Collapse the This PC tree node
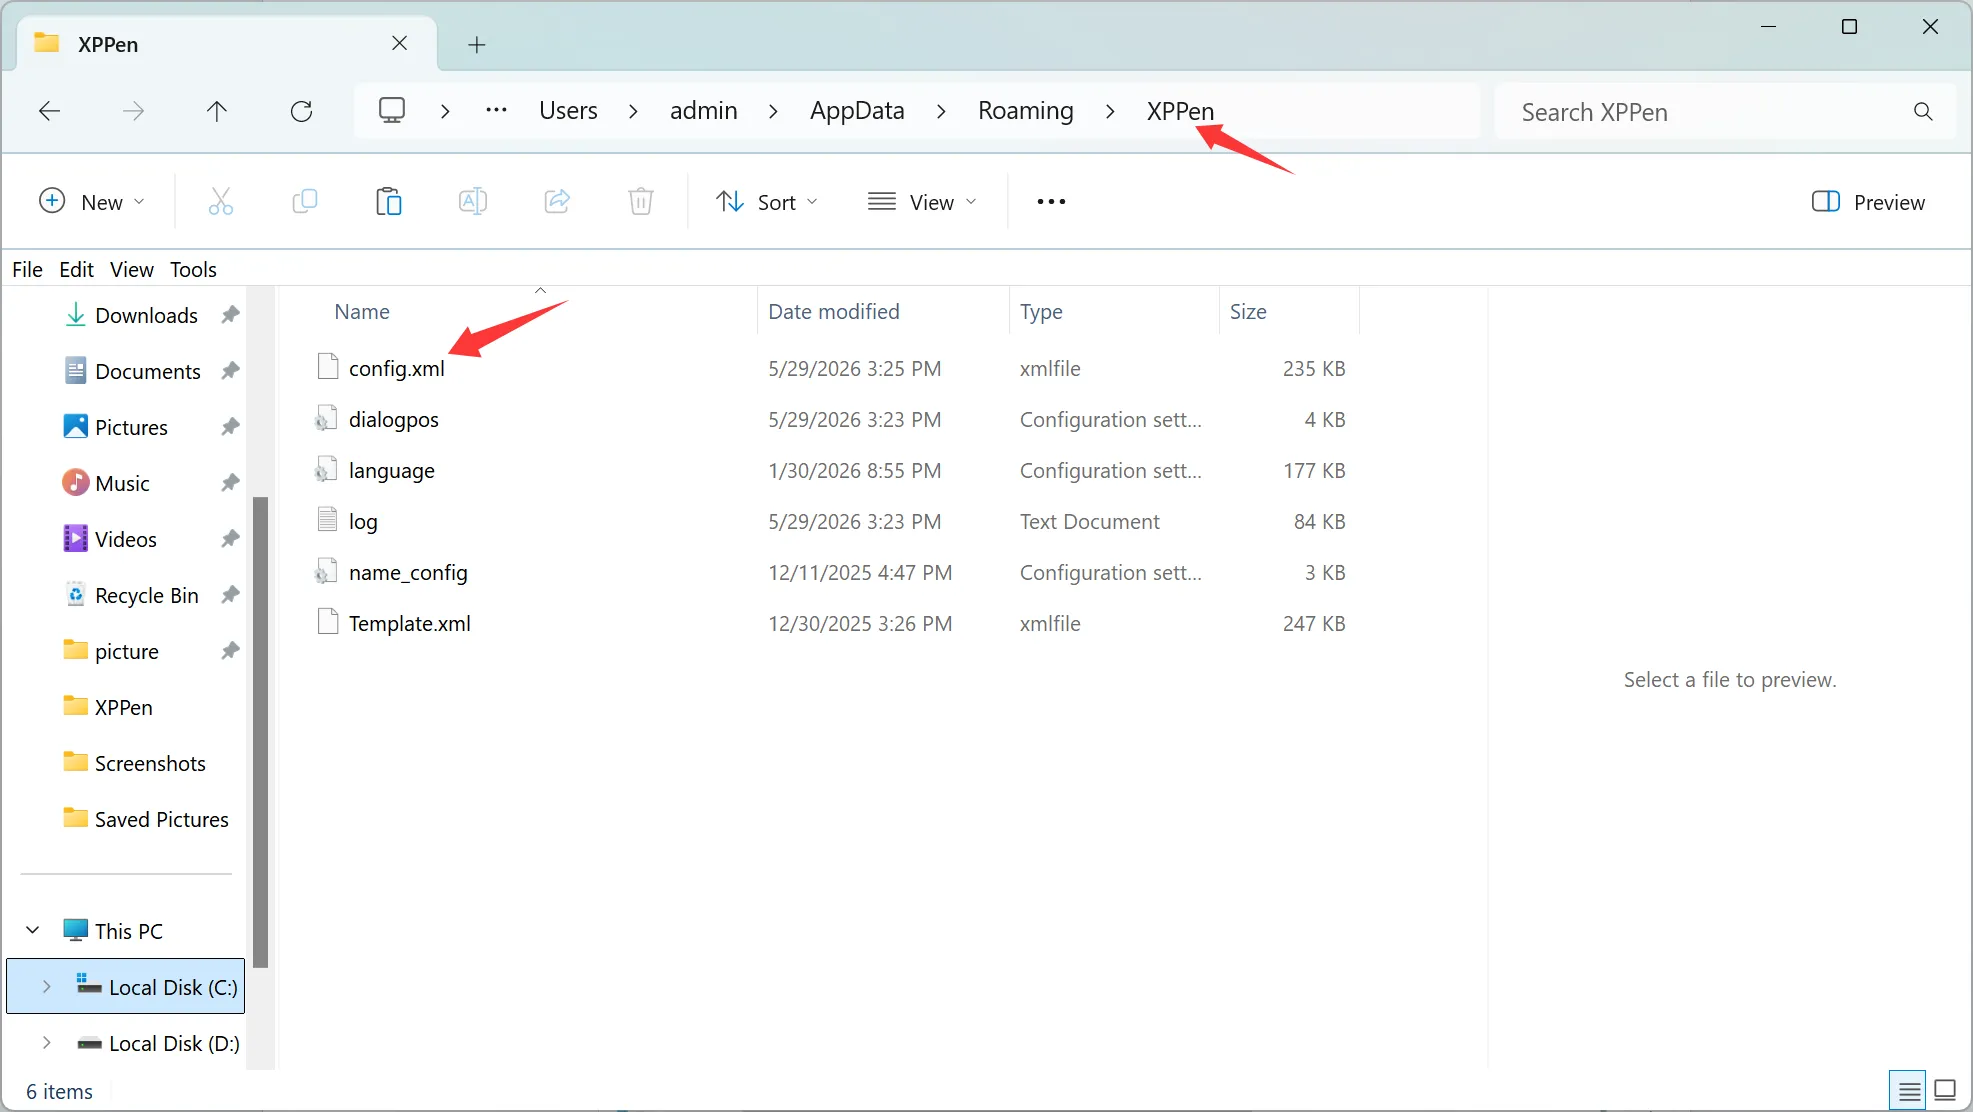This screenshot has width=1973, height=1112. pyautogui.click(x=33, y=931)
